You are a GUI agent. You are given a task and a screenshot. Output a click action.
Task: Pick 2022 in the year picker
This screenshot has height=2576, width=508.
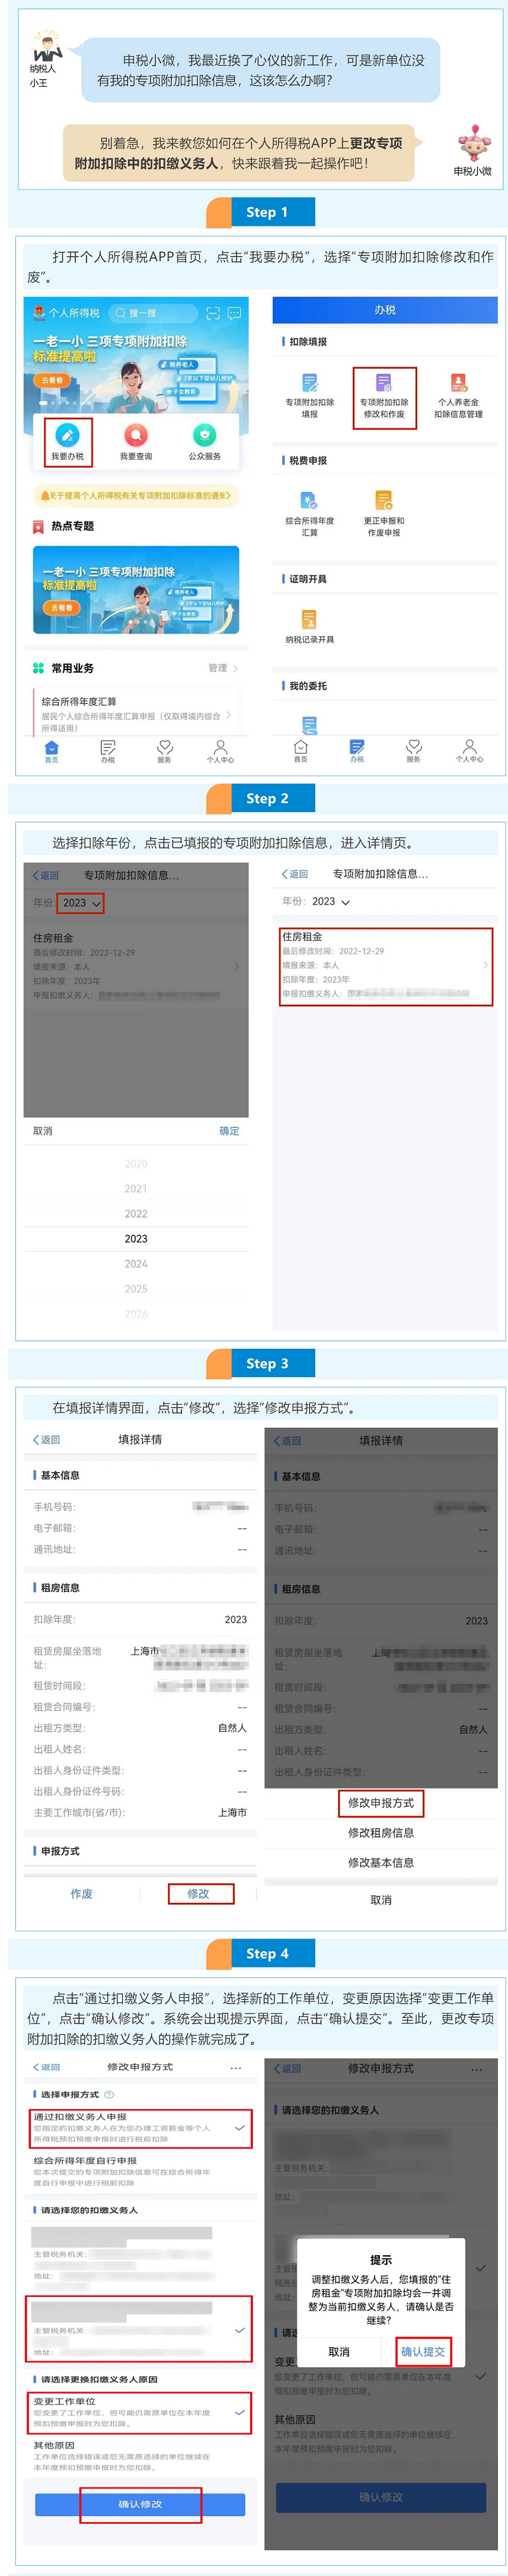136,1213
